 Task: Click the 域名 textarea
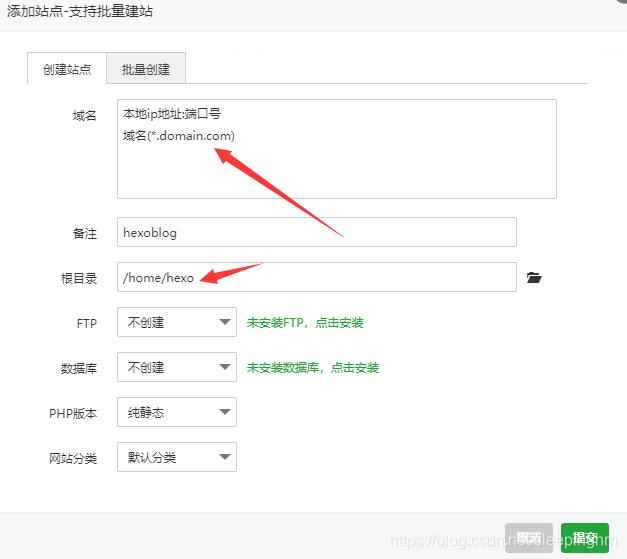coord(337,149)
